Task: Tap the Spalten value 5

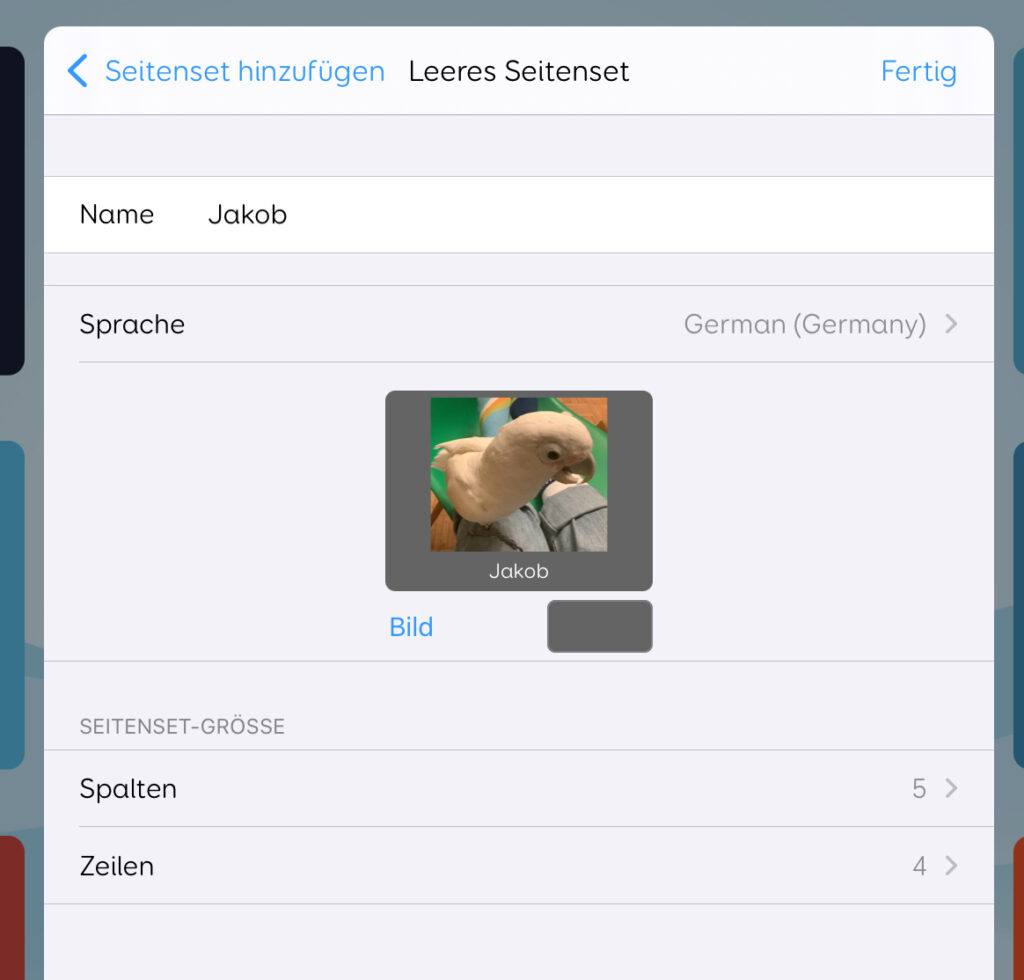Action: pyautogui.click(x=919, y=789)
